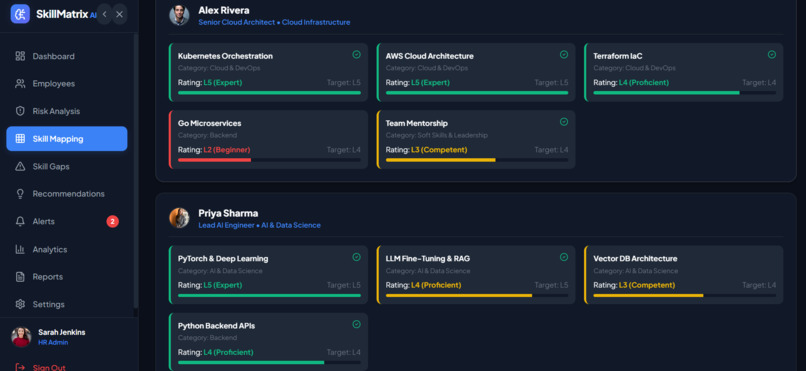The image size is (806, 371).
Task: Click the Alex Rivera name heading
Action: point(224,10)
